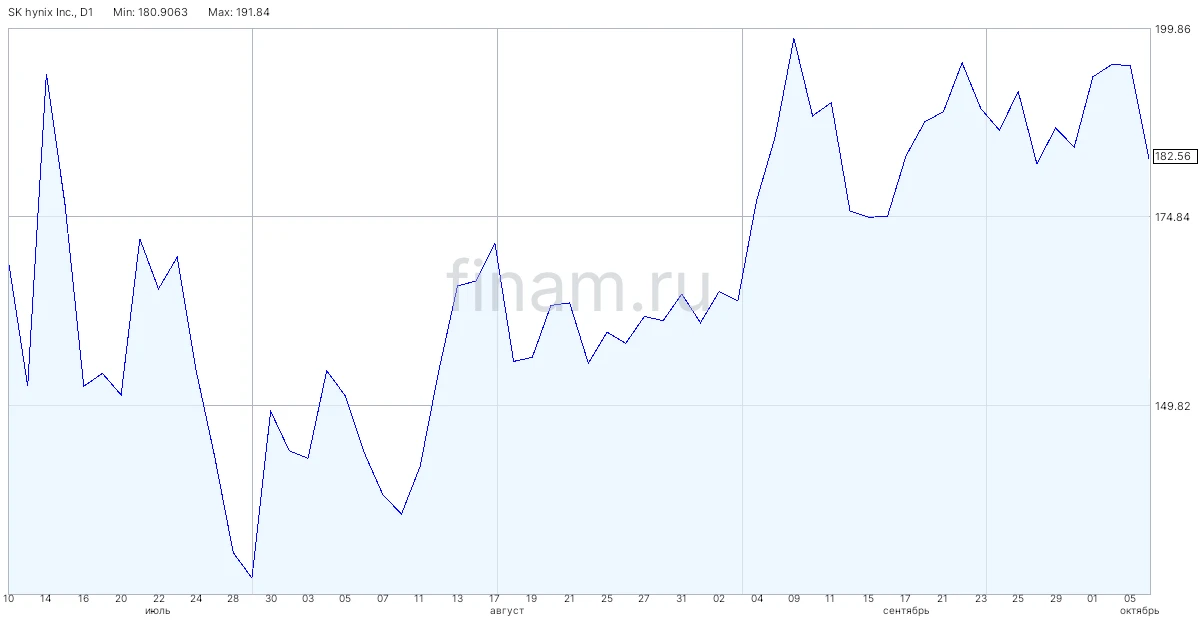Click the date label "07" on the time axis
The width and height of the screenshot is (1200, 630).
383,599
